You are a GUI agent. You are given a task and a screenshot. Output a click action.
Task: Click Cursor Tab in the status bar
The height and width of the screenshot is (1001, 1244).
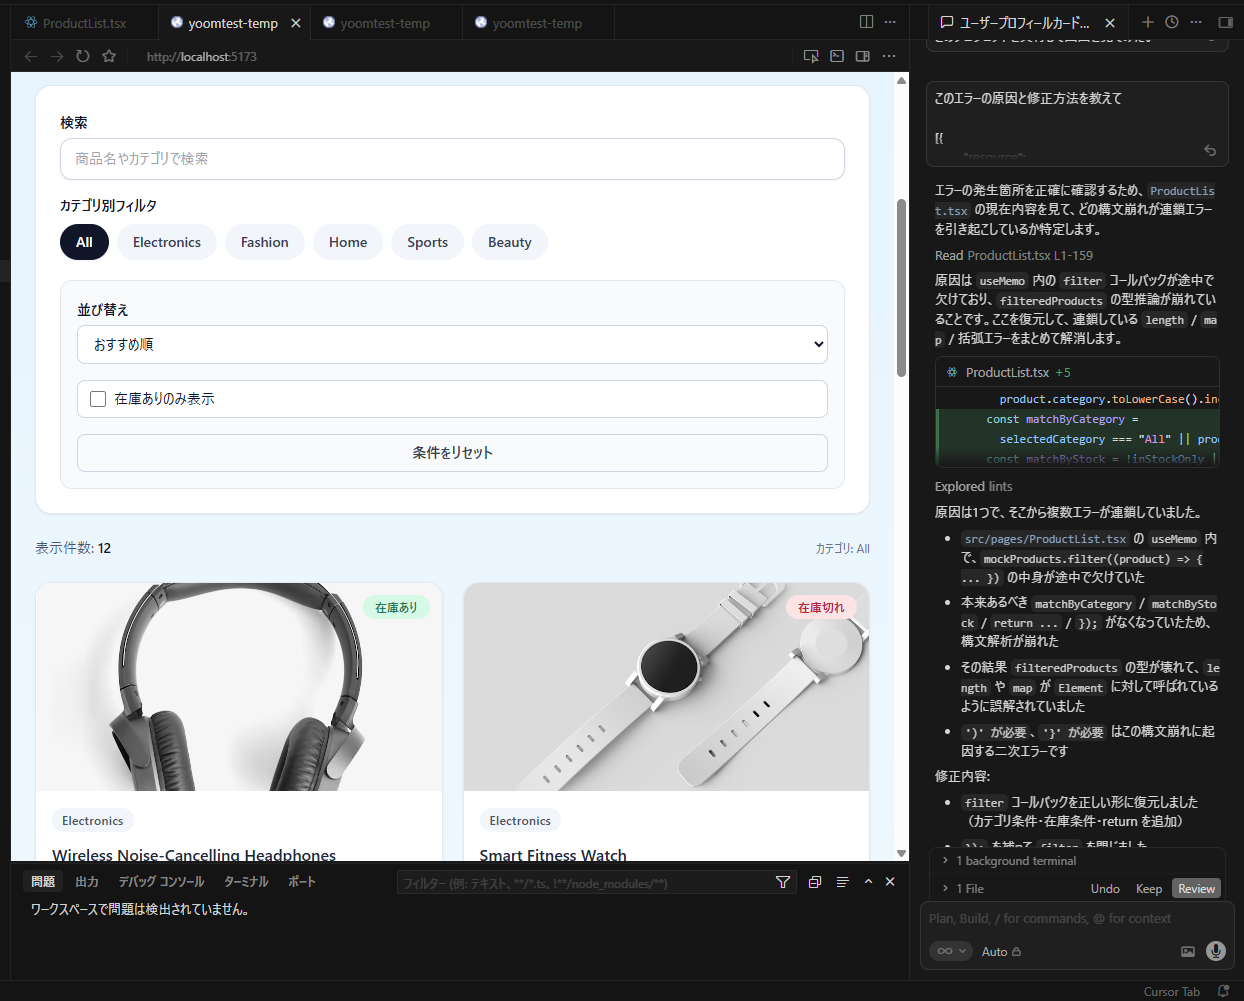click(1171, 992)
